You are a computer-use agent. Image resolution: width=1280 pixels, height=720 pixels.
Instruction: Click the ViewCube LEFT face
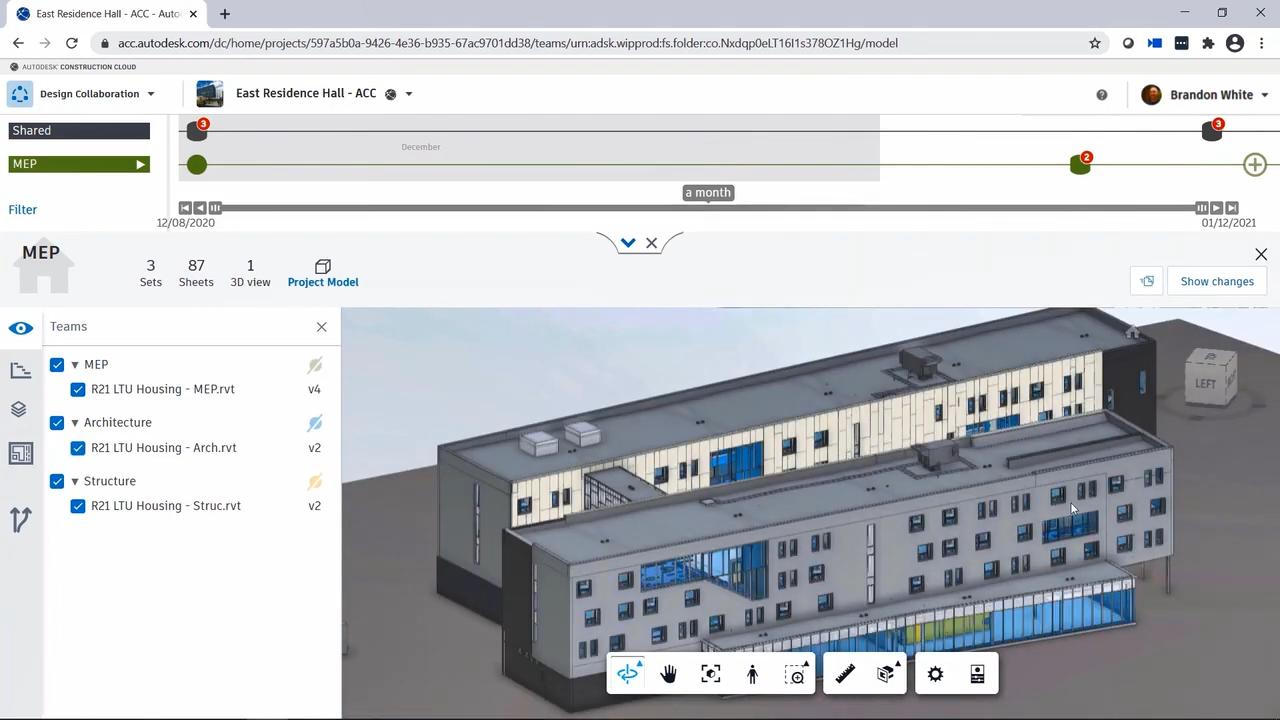pos(1206,383)
